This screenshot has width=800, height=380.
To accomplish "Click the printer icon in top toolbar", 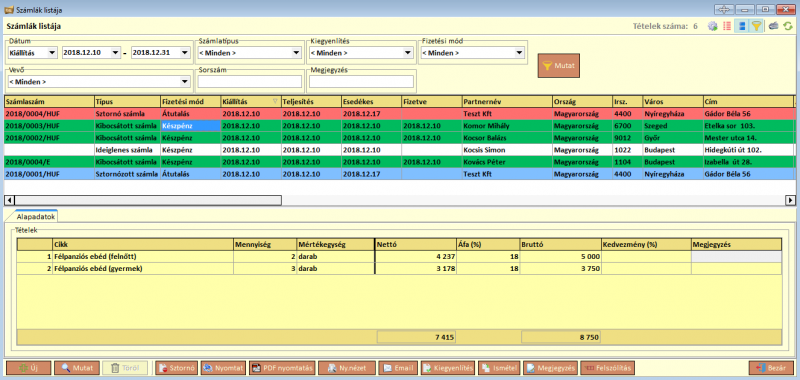I will [x=774, y=26].
